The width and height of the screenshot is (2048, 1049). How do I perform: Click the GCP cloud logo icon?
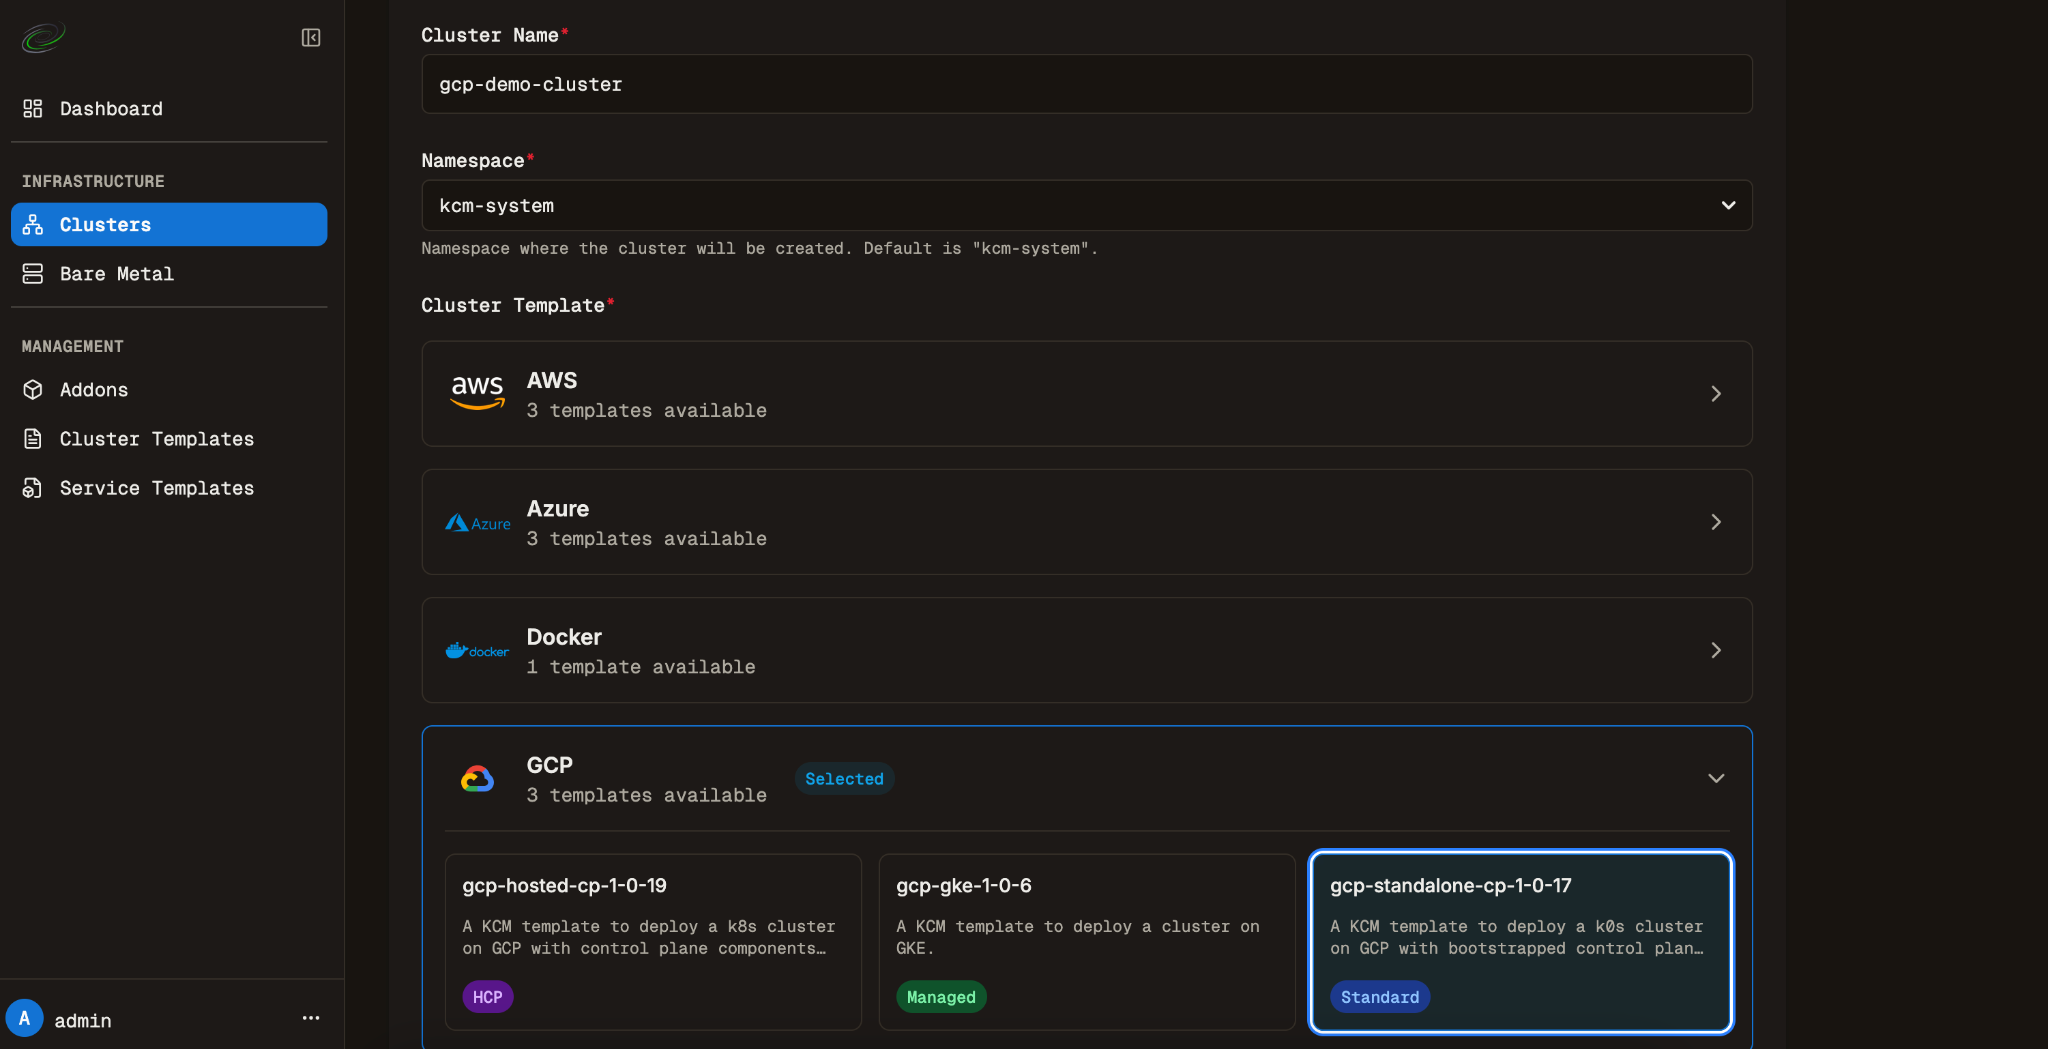tap(477, 779)
